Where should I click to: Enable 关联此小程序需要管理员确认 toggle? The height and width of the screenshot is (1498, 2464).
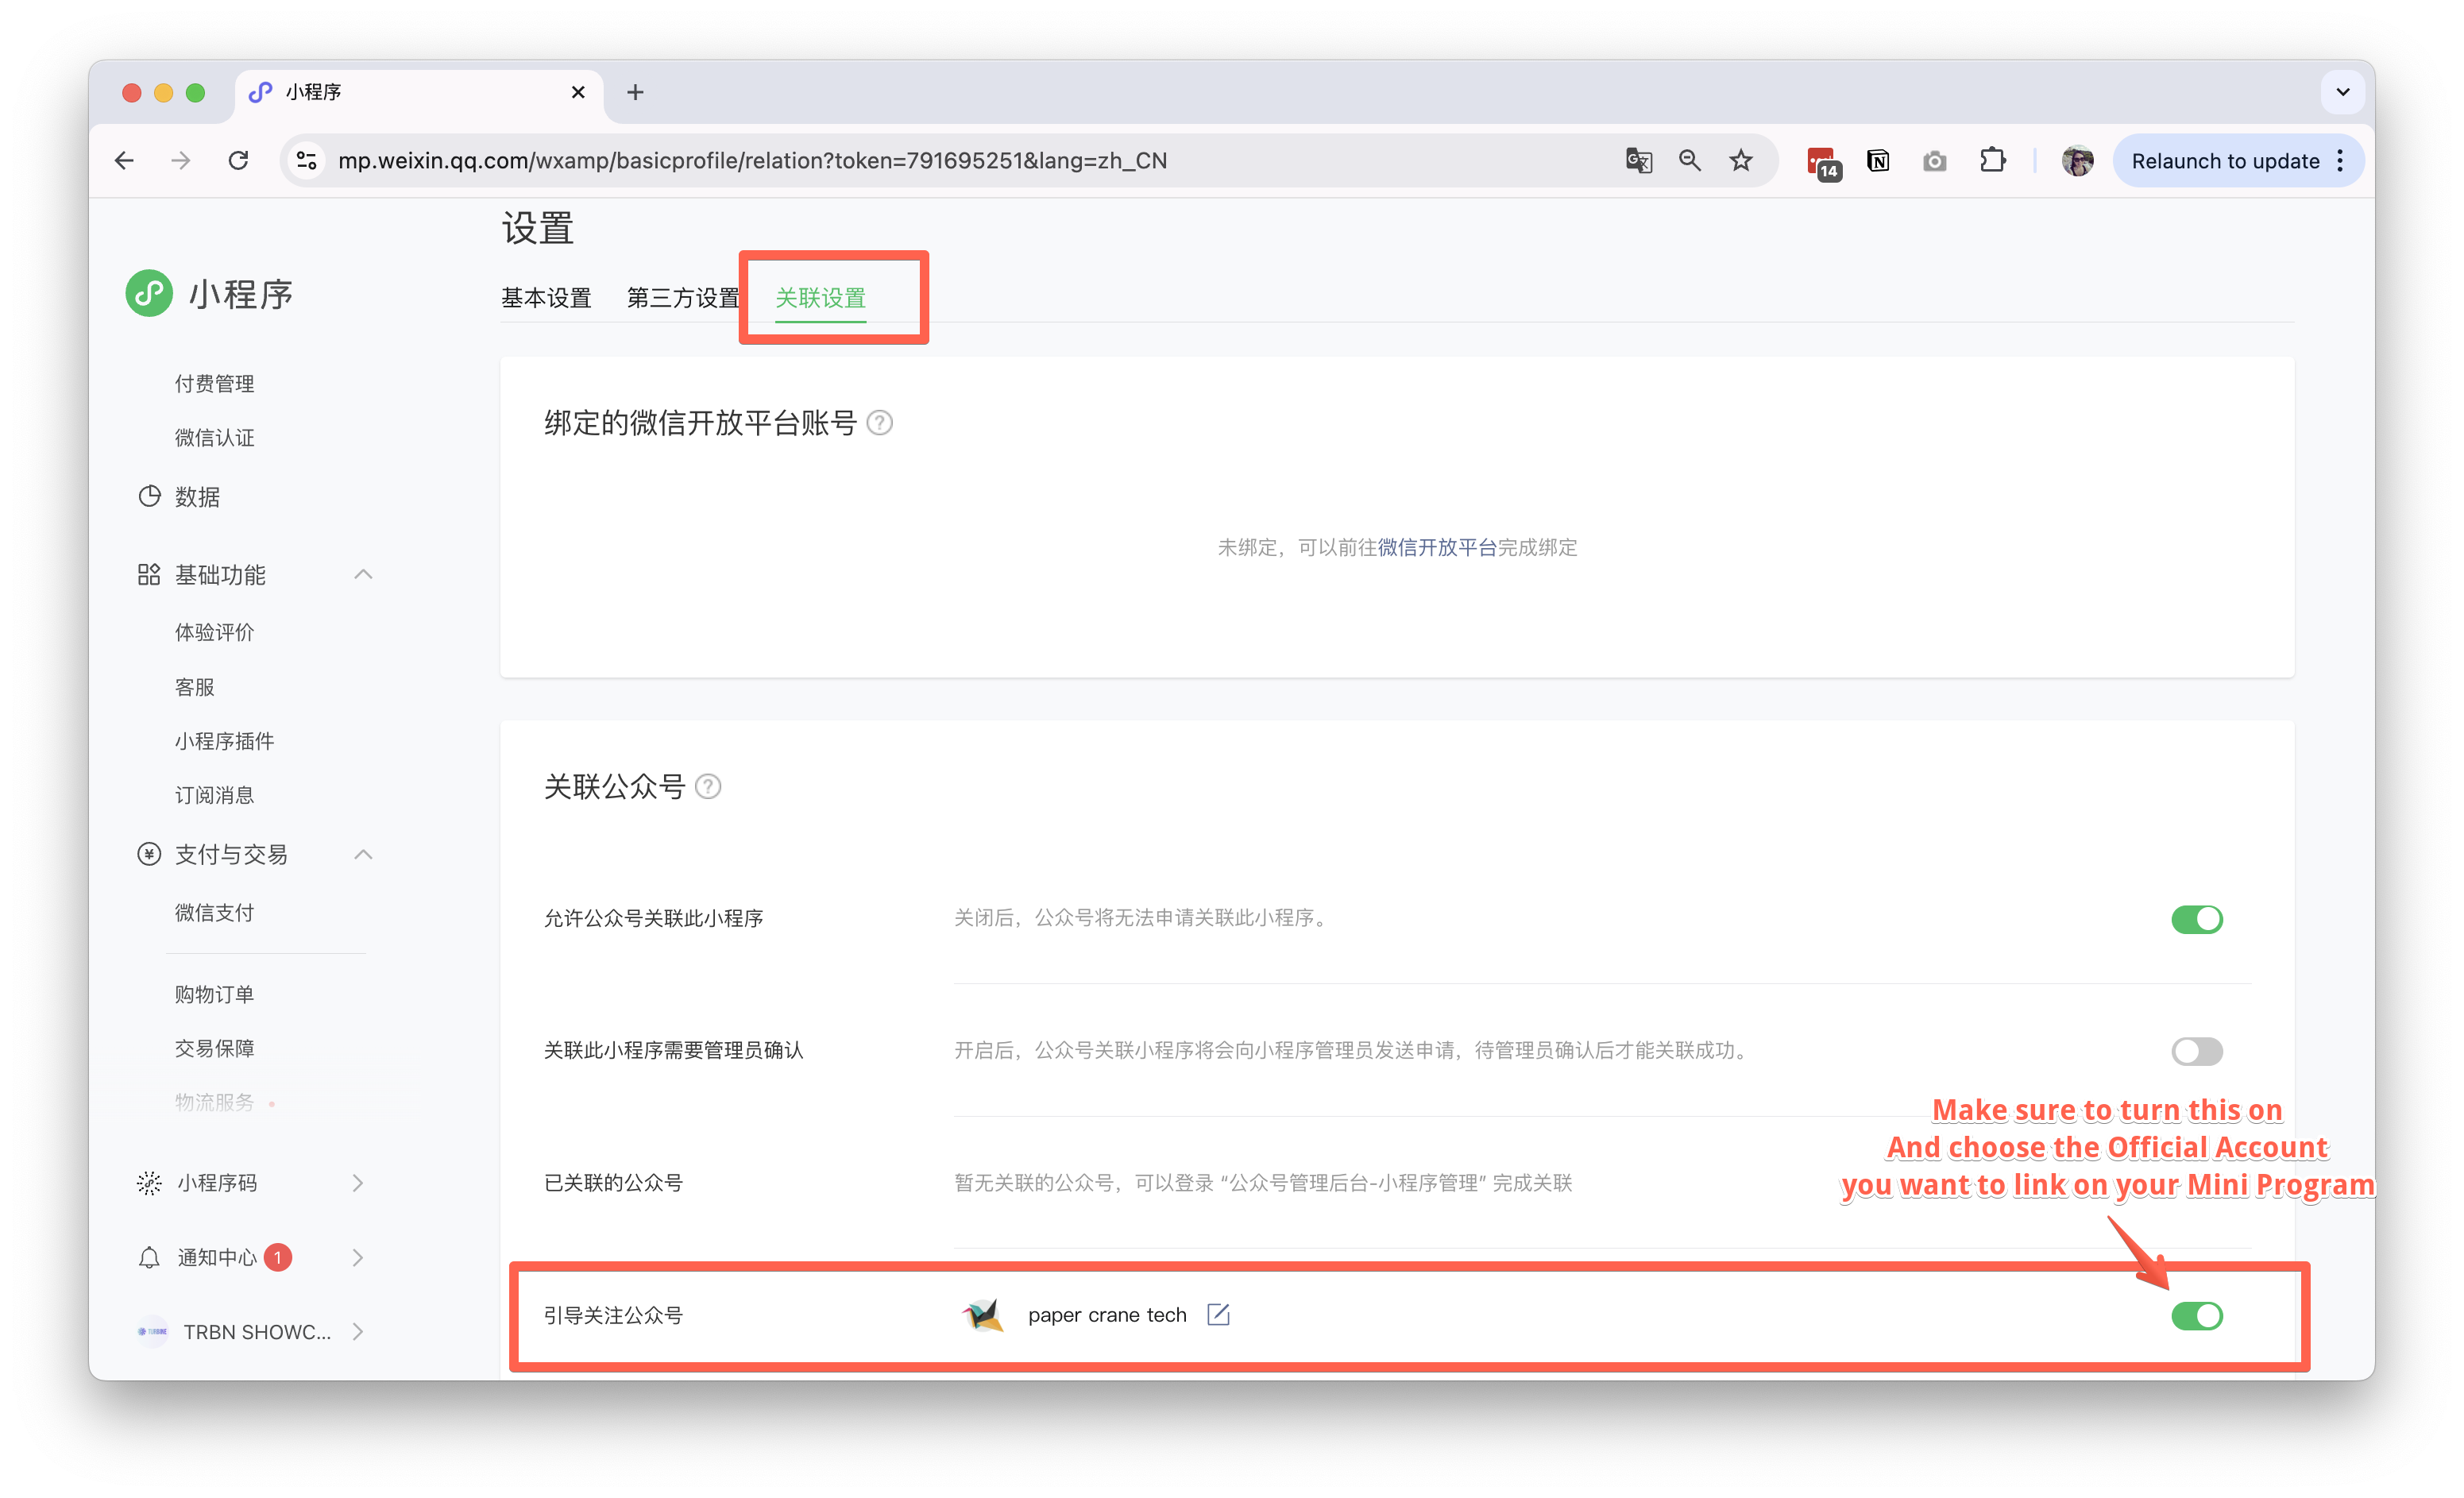pyautogui.click(x=2196, y=1051)
